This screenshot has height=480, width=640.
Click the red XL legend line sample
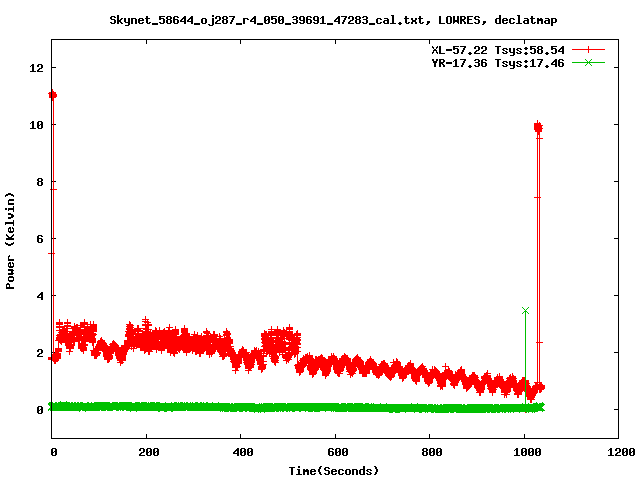(x=588, y=50)
